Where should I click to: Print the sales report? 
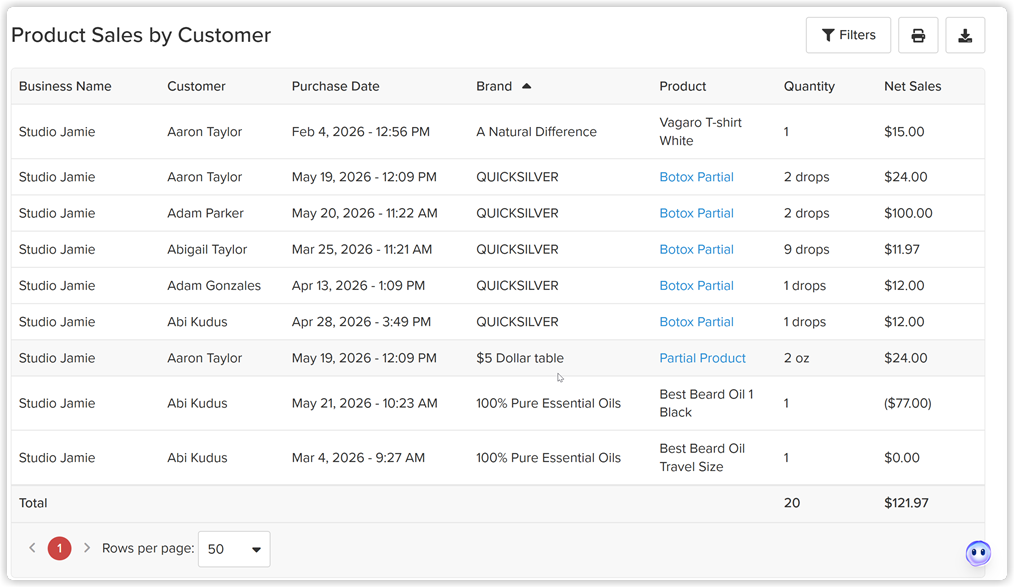918,35
